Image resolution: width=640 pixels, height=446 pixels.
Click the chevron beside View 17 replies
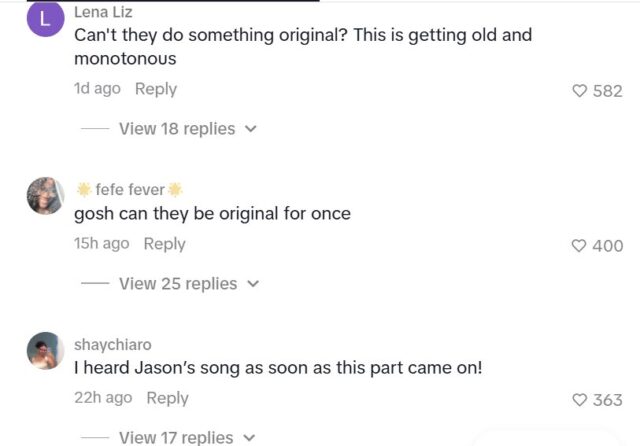[x=250, y=437]
